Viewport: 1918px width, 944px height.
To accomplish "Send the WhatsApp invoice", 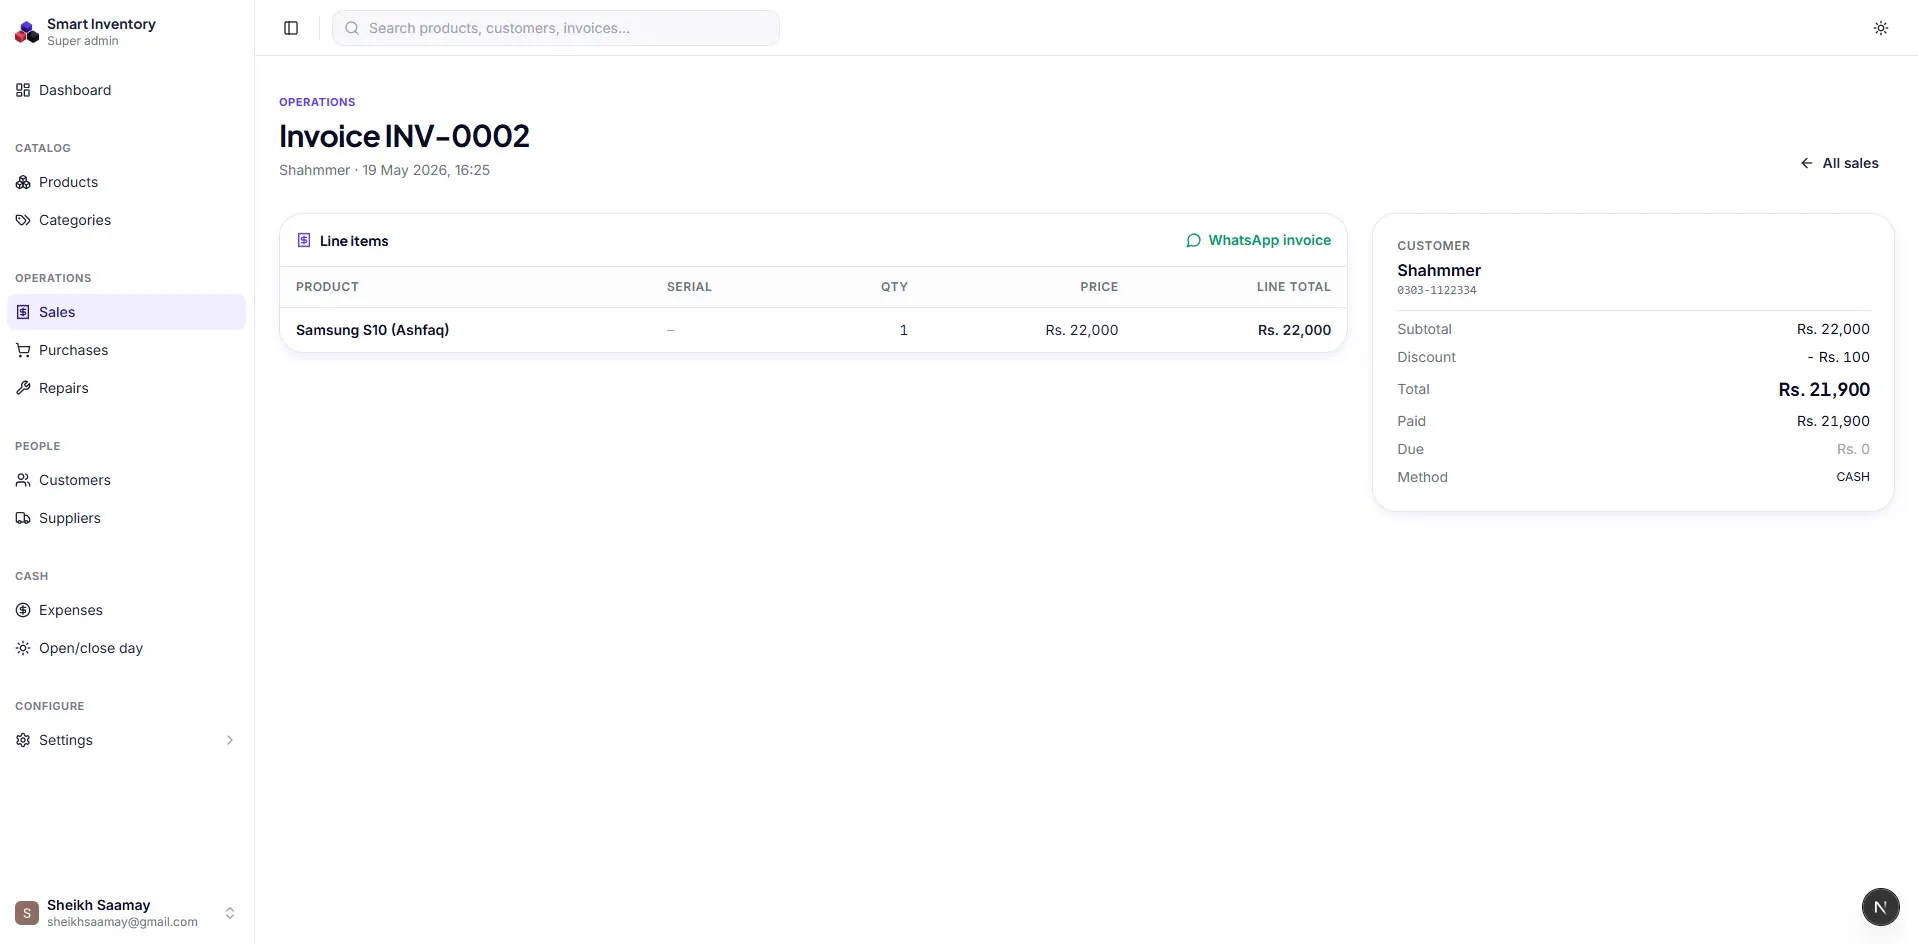I will tap(1258, 240).
